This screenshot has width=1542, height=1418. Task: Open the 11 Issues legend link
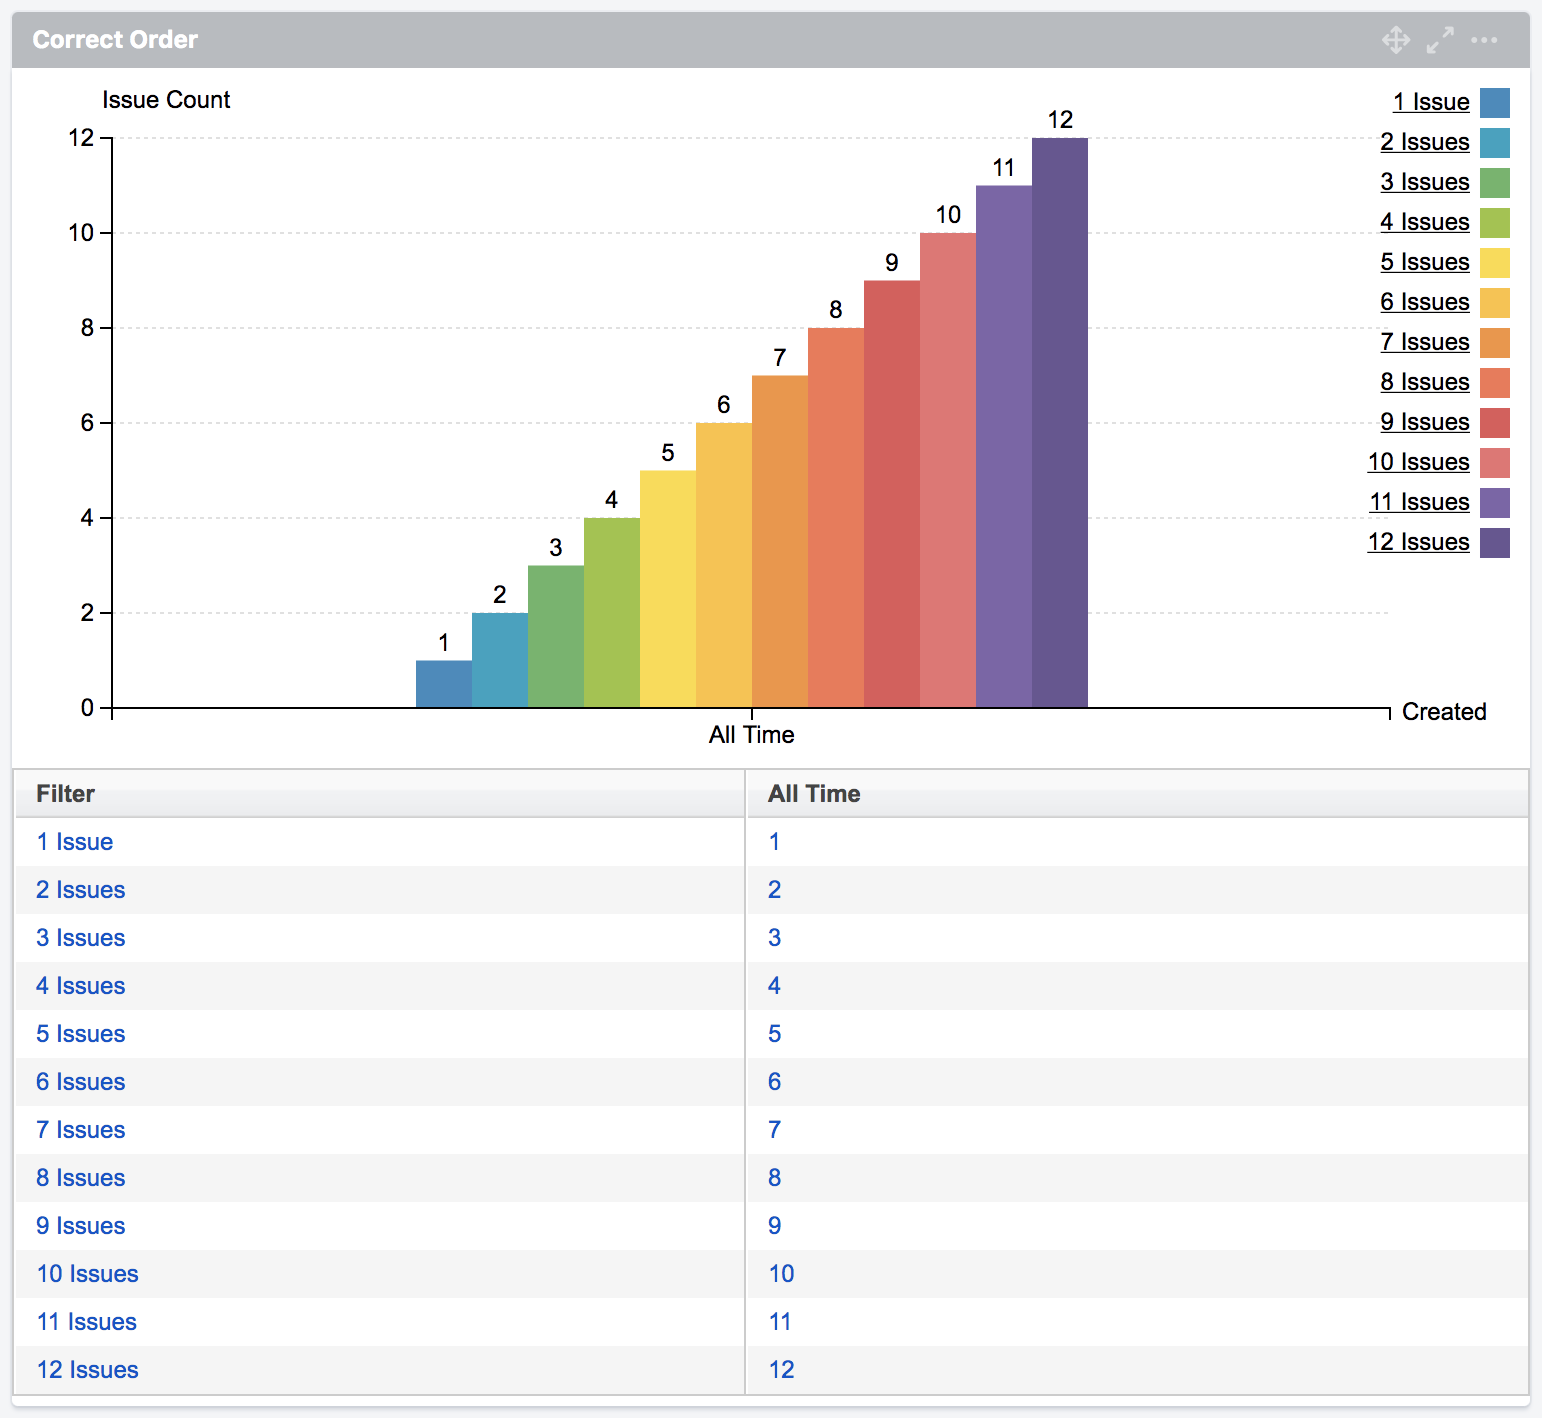1419,501
